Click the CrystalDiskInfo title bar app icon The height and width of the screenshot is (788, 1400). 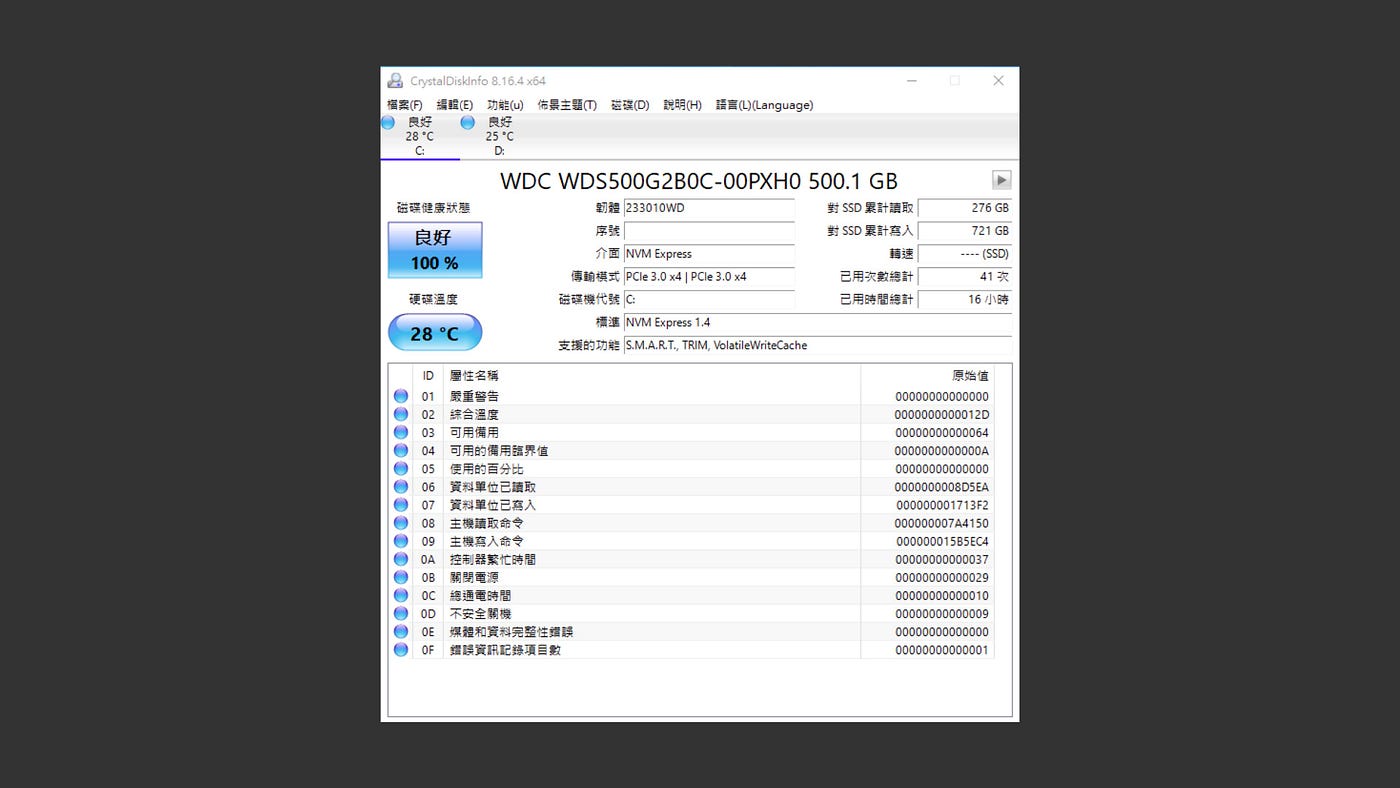[395, 81]
